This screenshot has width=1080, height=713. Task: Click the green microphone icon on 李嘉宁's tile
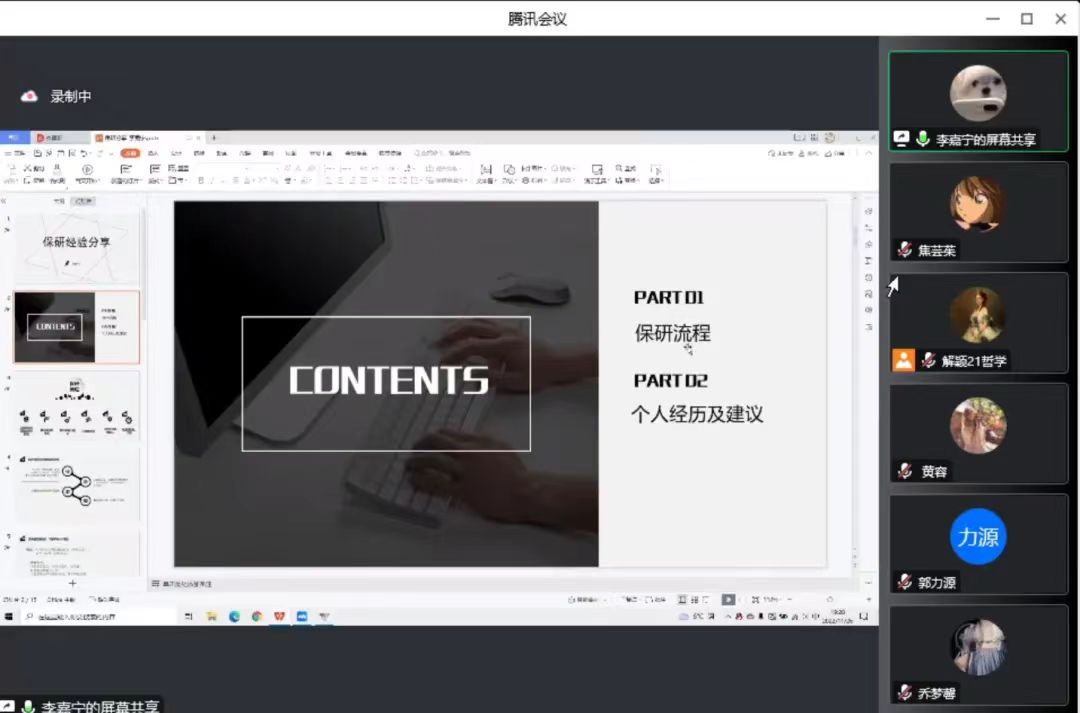click(922, 139)
